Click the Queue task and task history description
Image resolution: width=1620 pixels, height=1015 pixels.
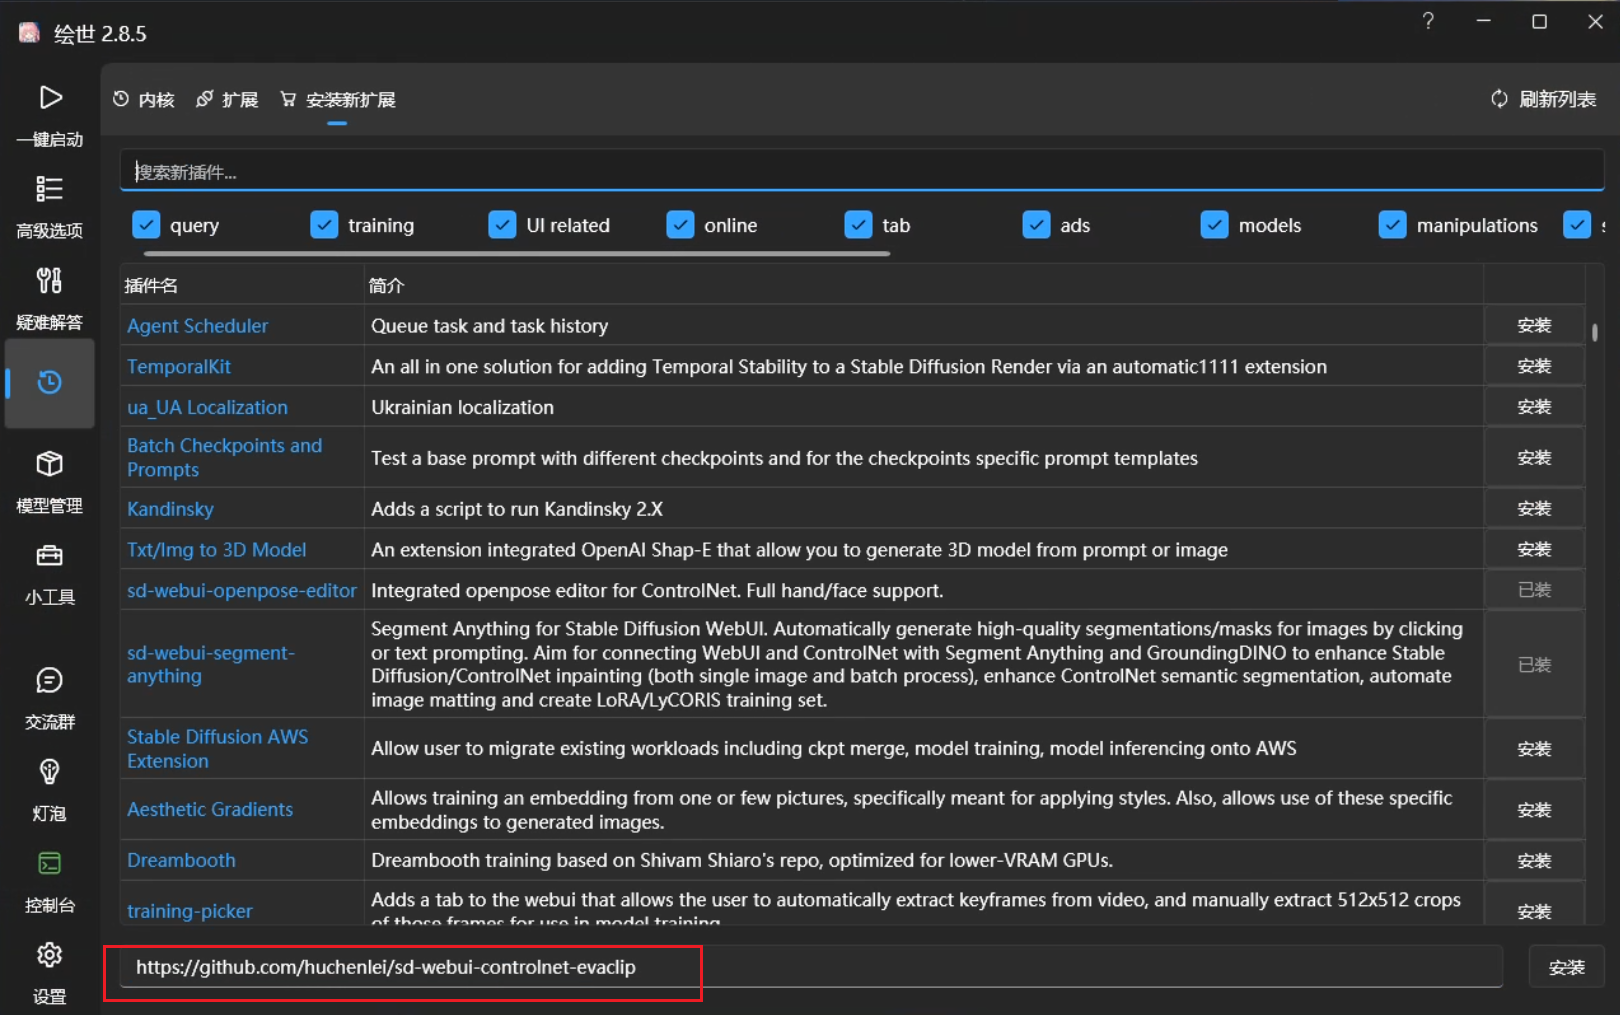click(x=489, y=326)
